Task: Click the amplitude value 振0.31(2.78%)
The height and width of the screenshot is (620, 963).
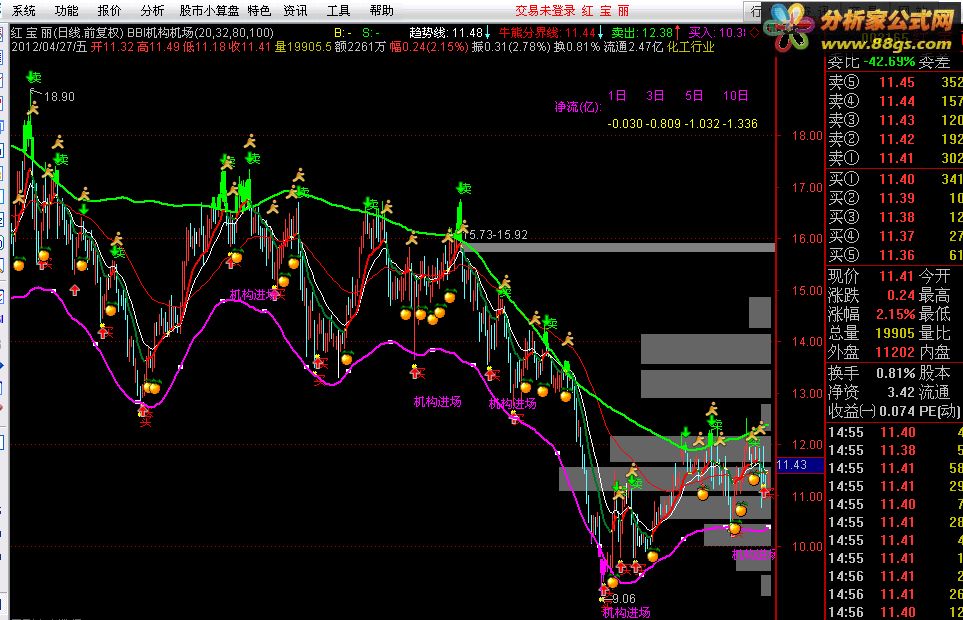Action: 511,47
